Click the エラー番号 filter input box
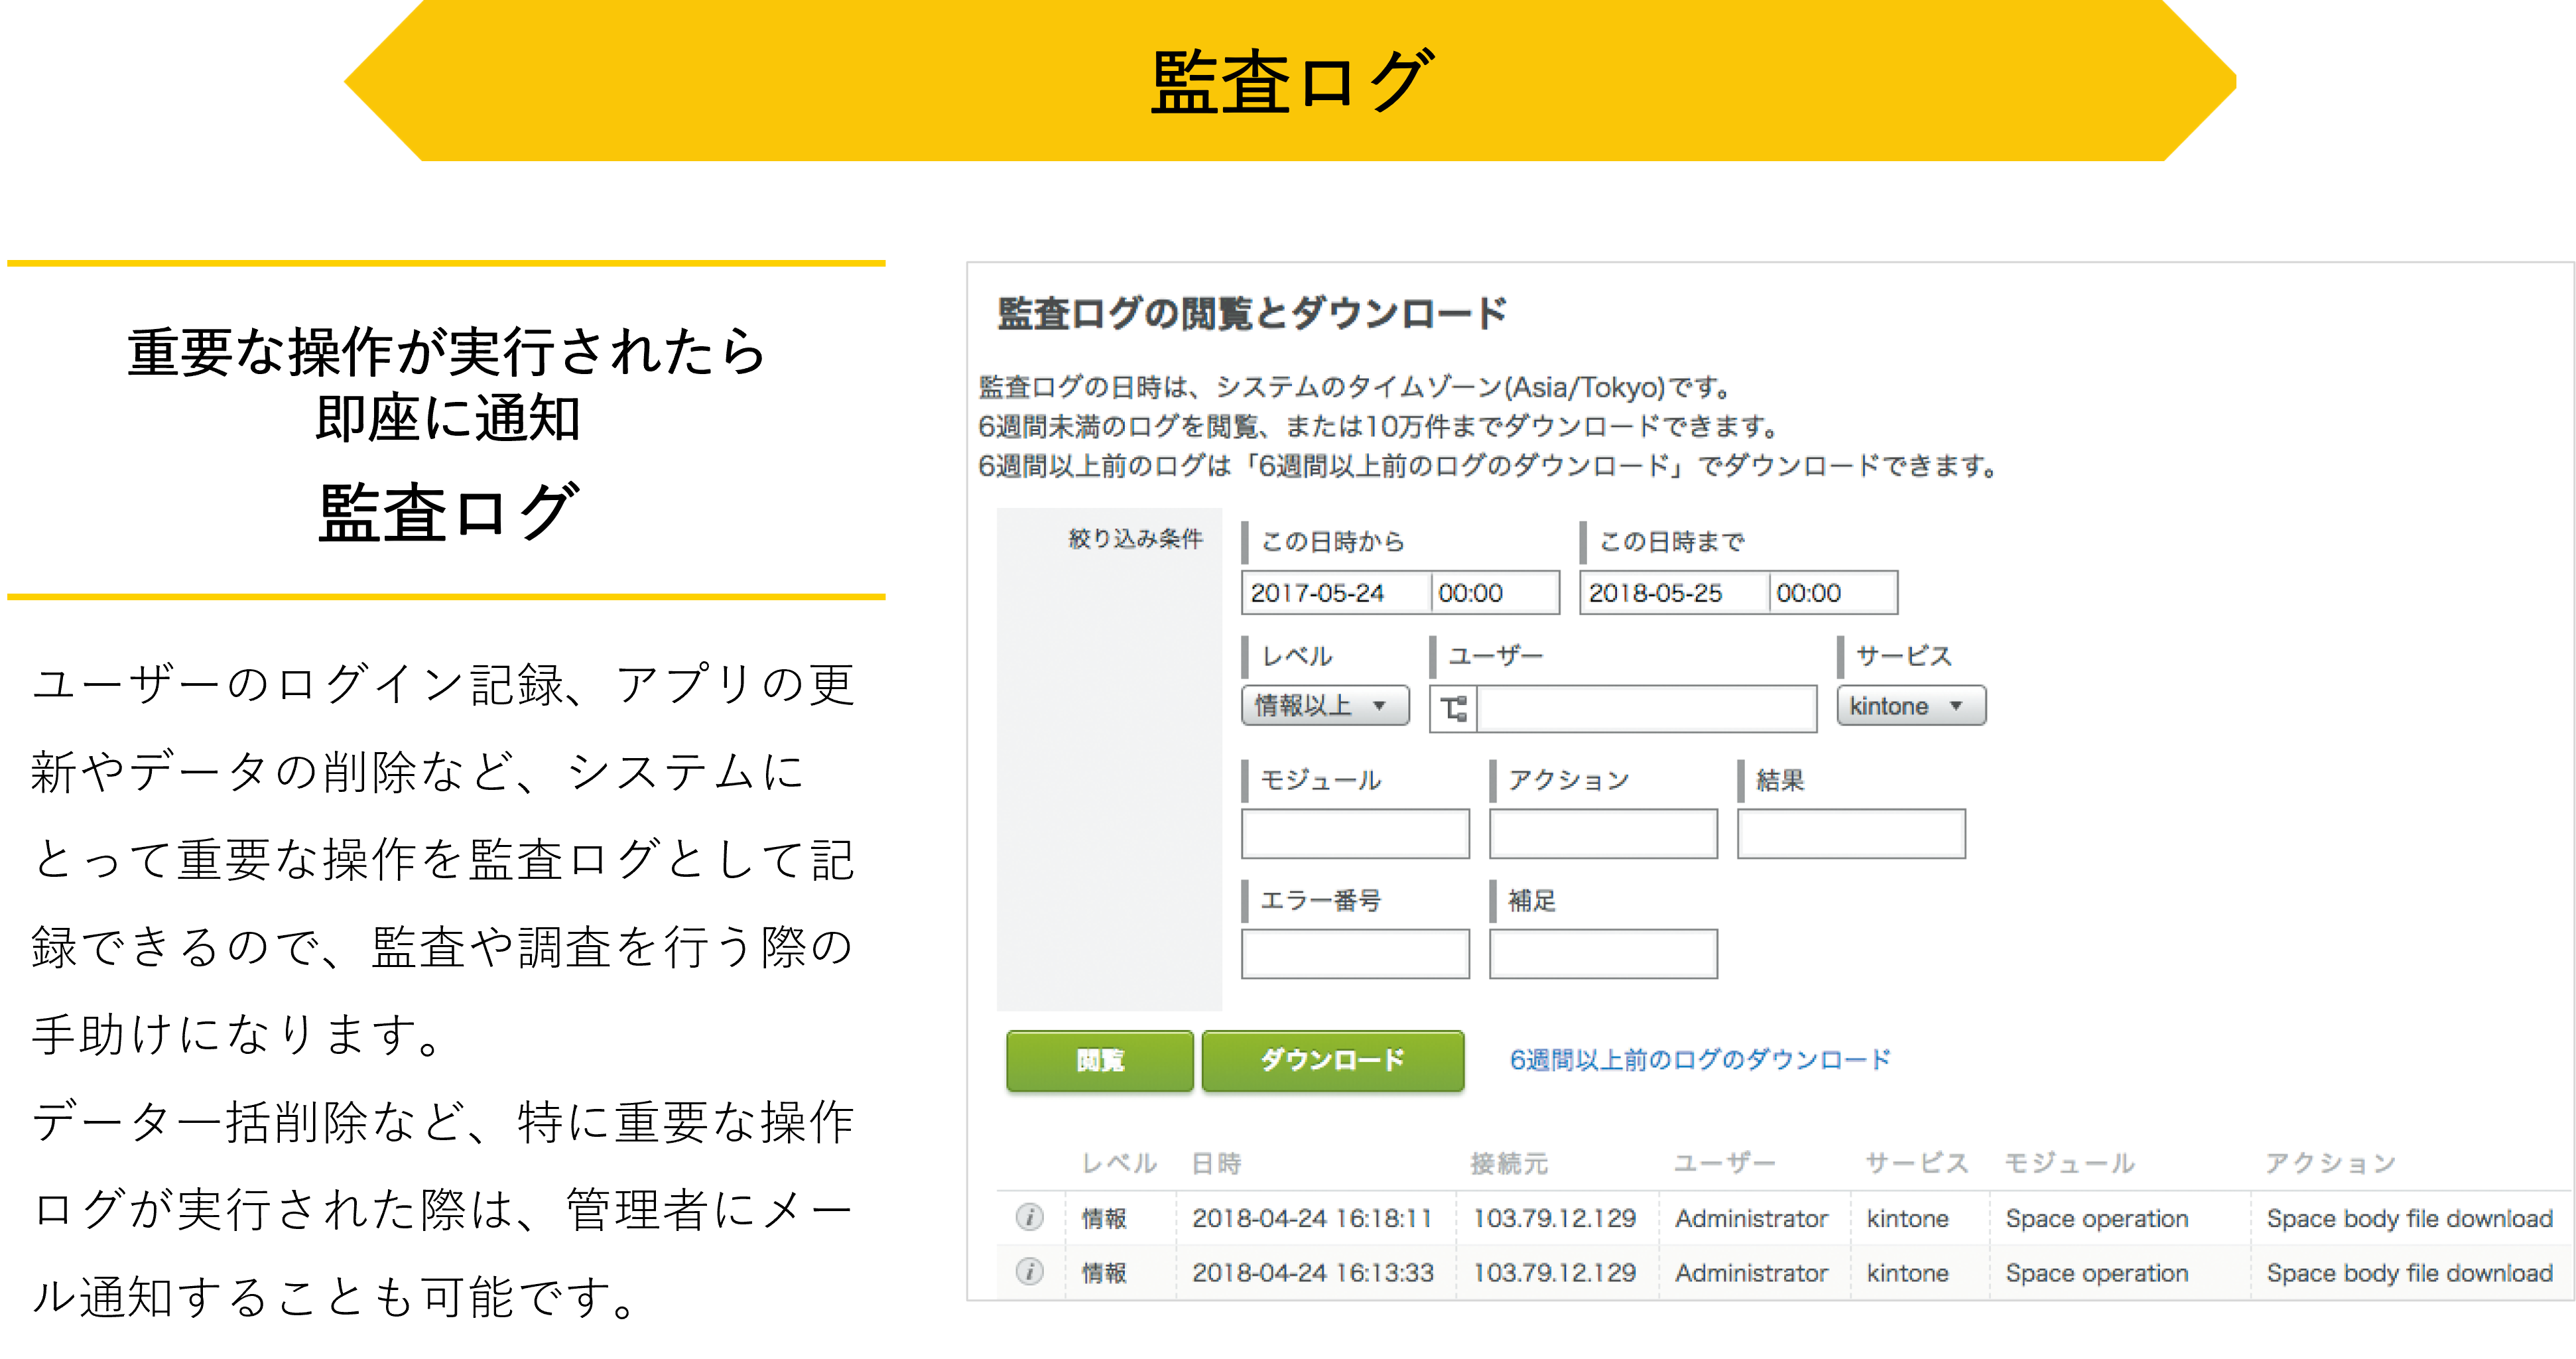Viewport: 2576px width, 1359px height. (x=1355, y=954)
